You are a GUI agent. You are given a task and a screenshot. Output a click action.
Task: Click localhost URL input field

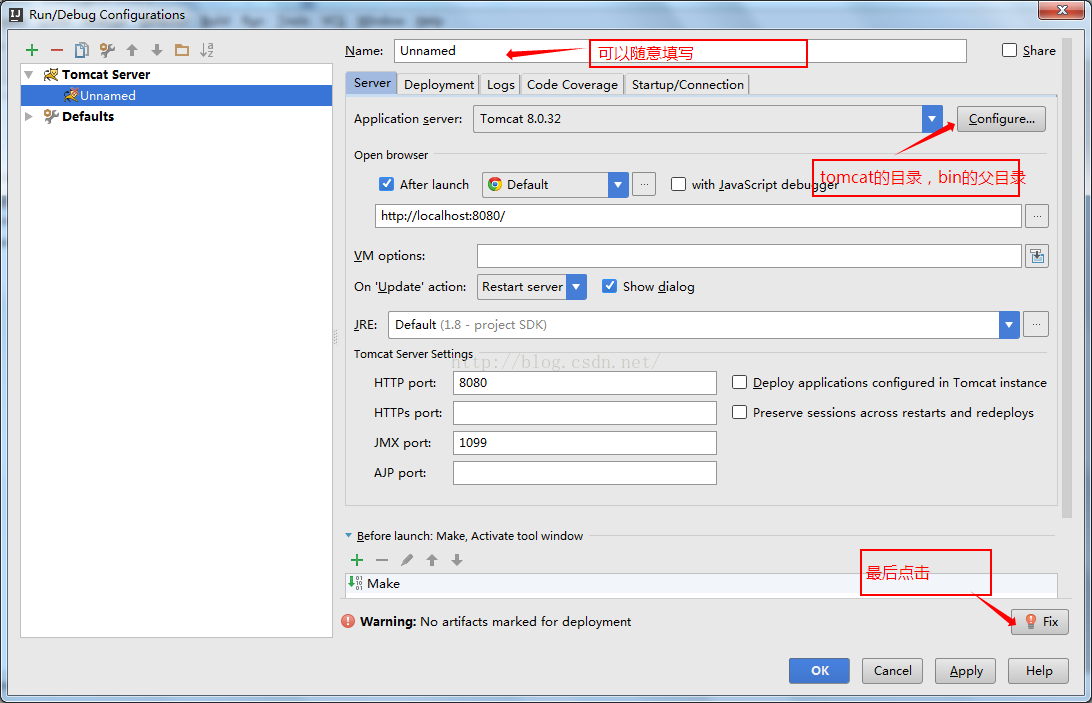[x=699, y=216]
